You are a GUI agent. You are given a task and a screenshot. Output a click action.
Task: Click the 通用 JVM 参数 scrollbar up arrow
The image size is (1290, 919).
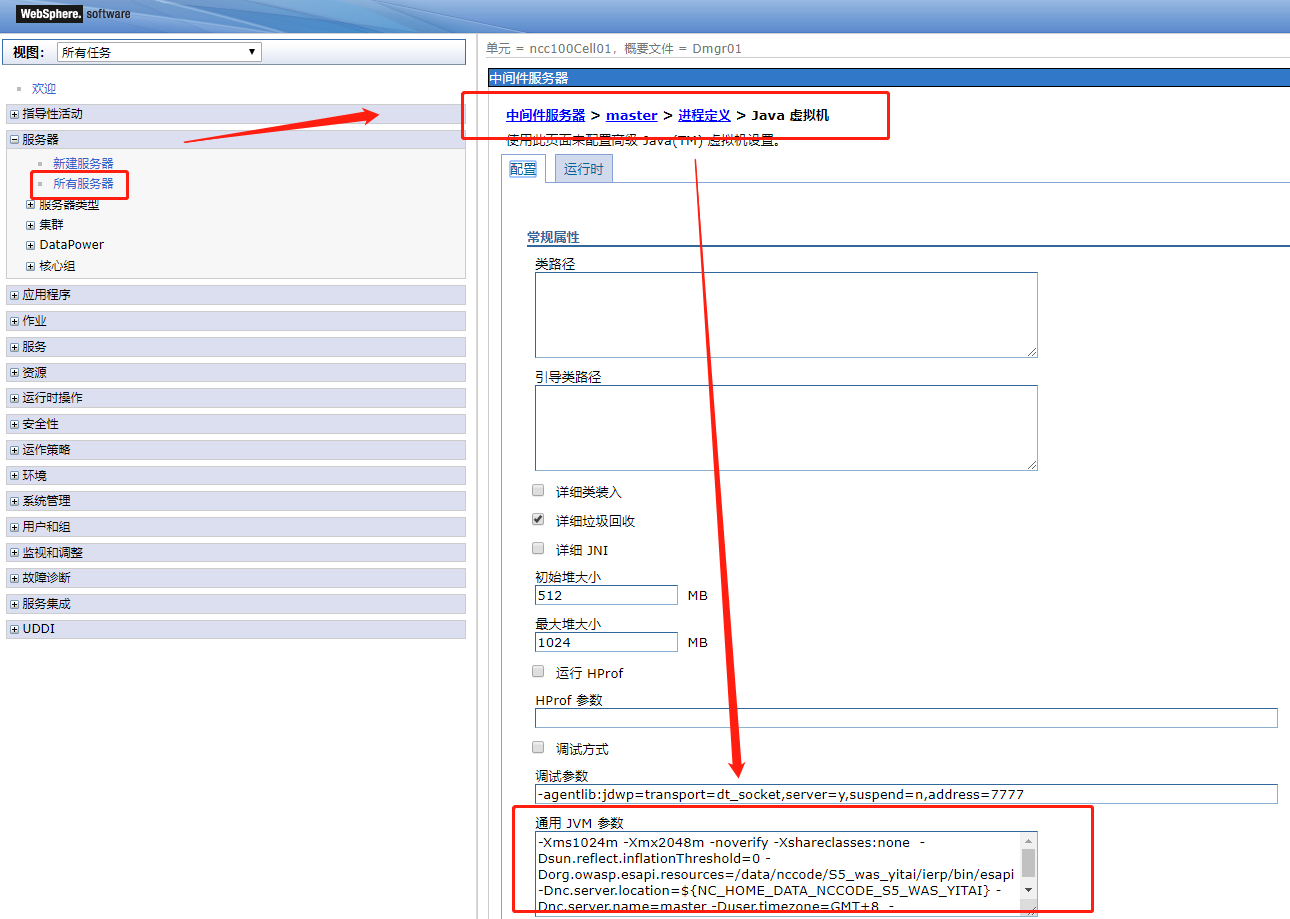click(1029, 840)
